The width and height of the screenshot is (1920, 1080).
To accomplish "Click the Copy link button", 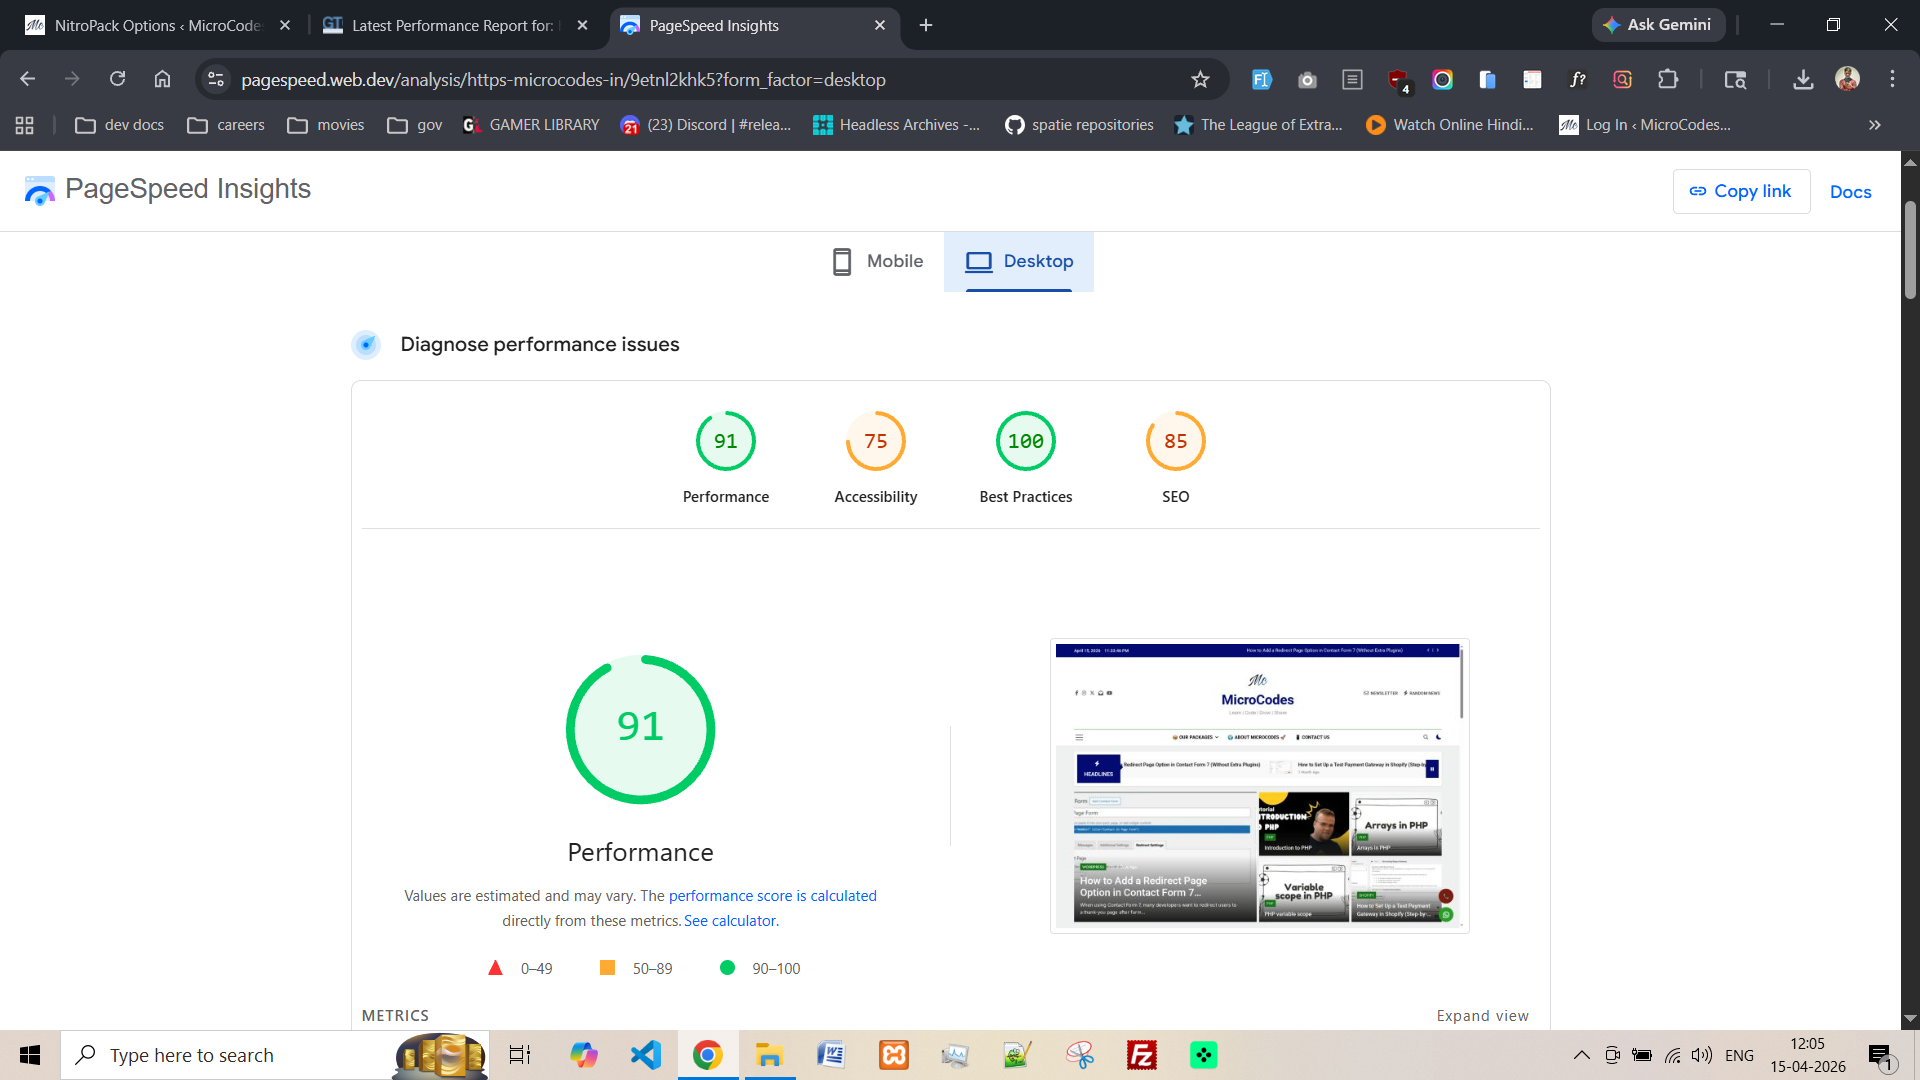I will coord(1741,191).
